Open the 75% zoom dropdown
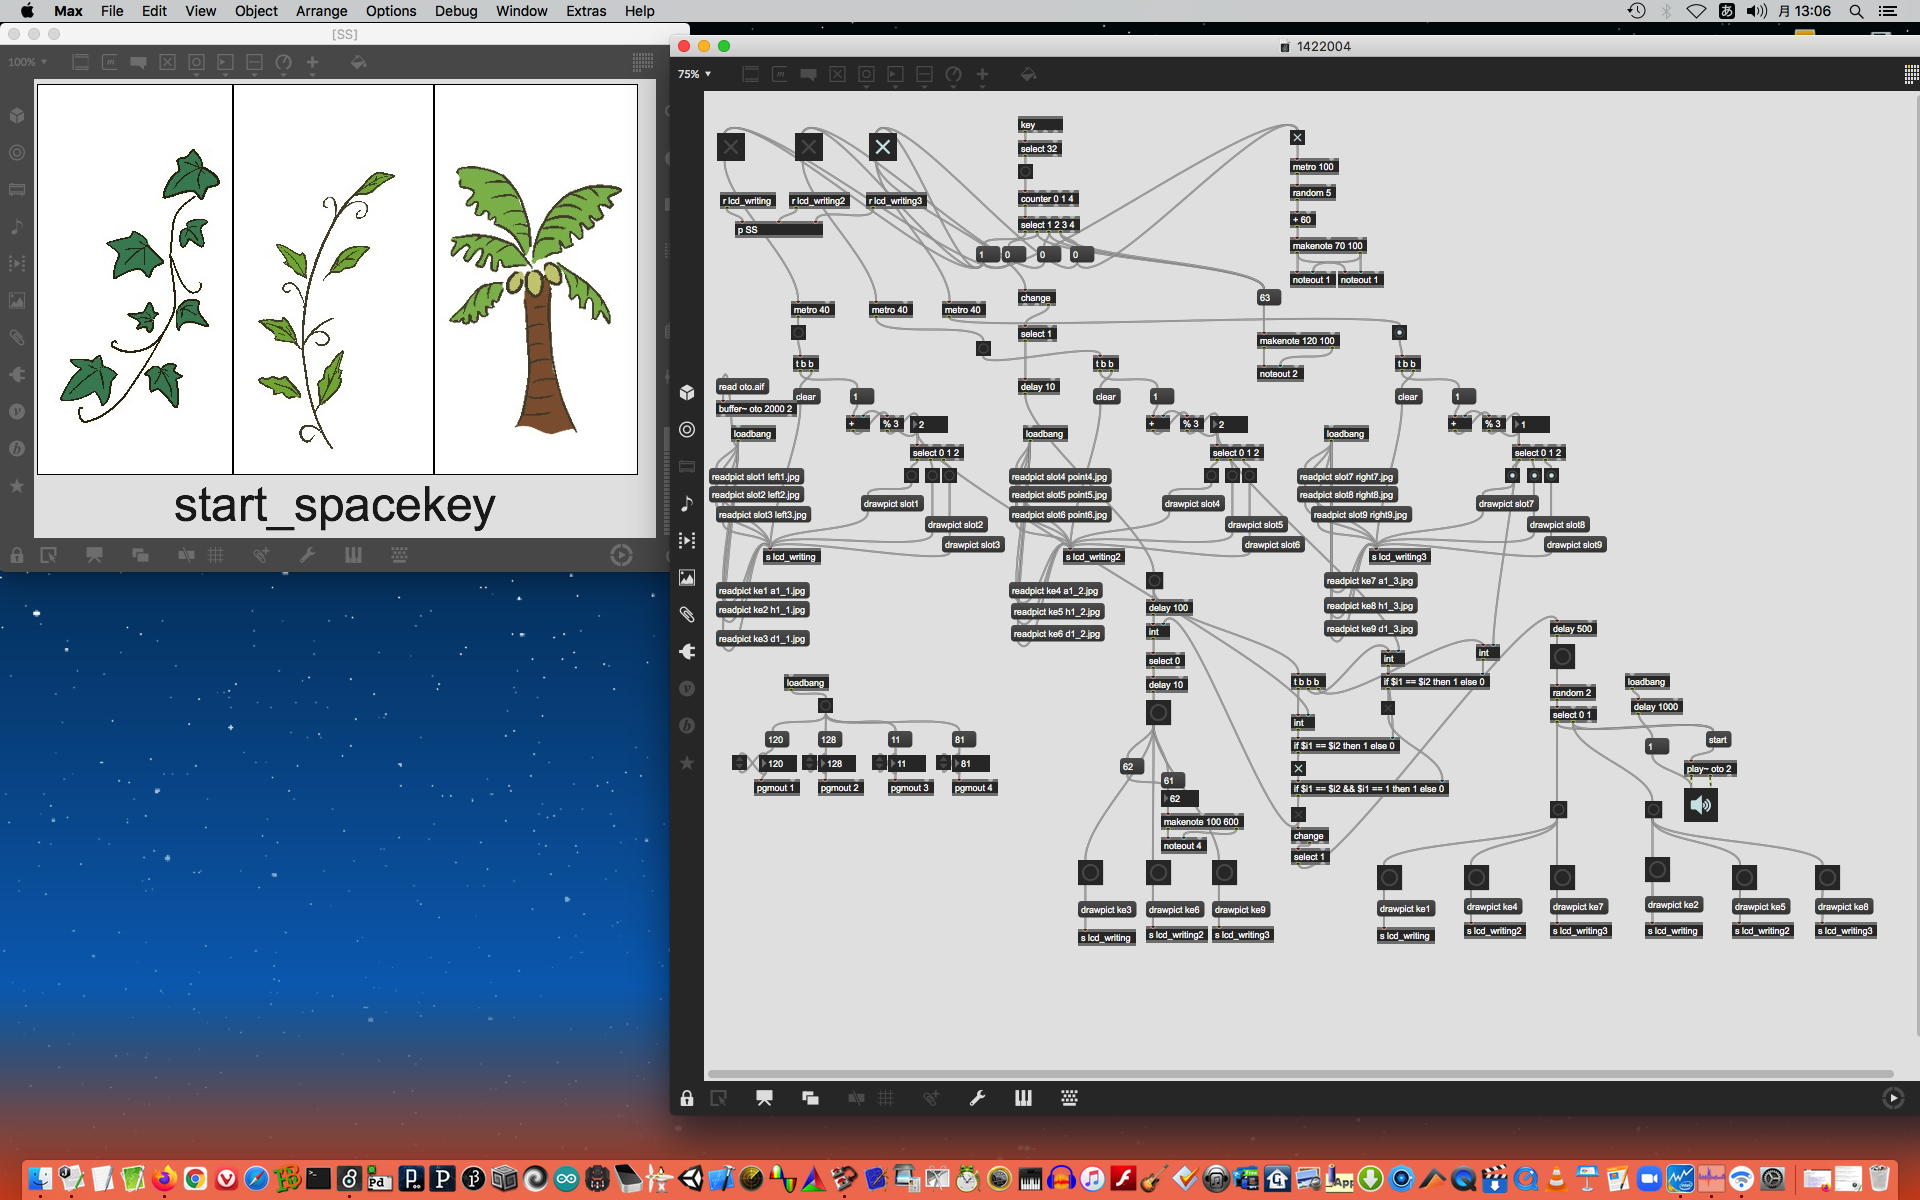Viewport: 1920px width, 1200px height. point(694,74)
